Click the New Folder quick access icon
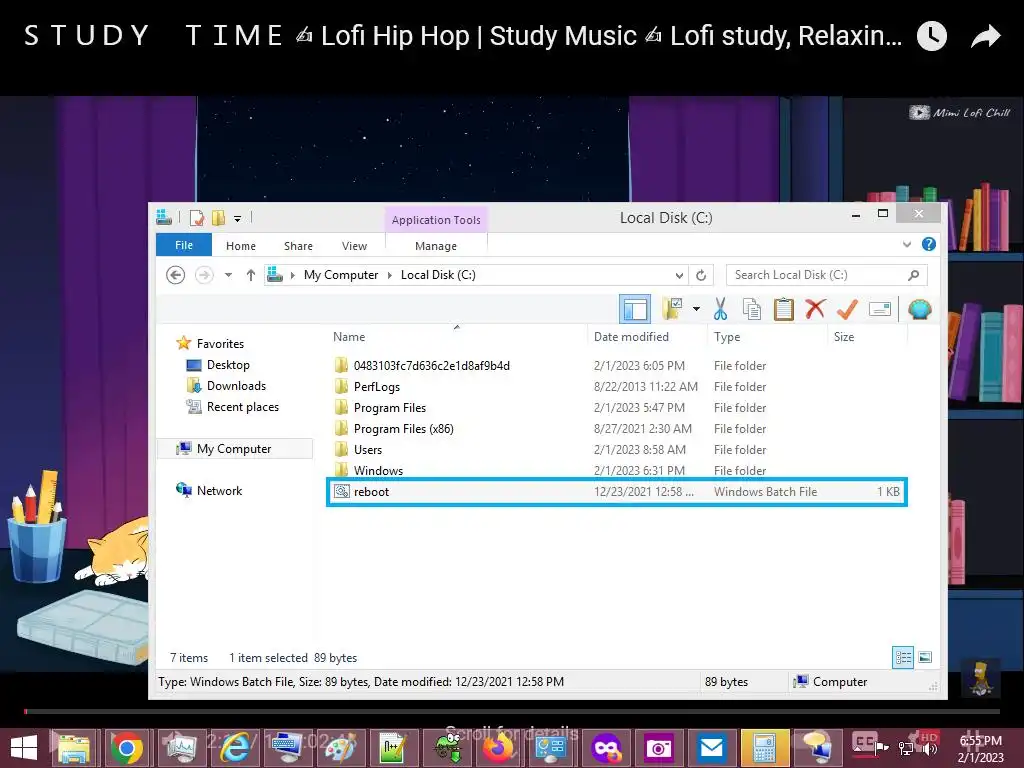Screen dimensions: 1024x768 219,217
